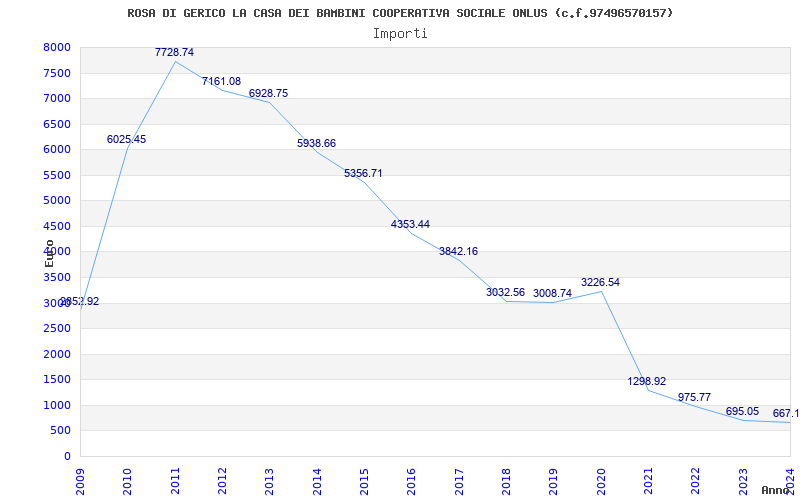Select the x-axis year 2017
This screenshot has height=500, width=800.
pyautogui.click(x=459, y=482)
